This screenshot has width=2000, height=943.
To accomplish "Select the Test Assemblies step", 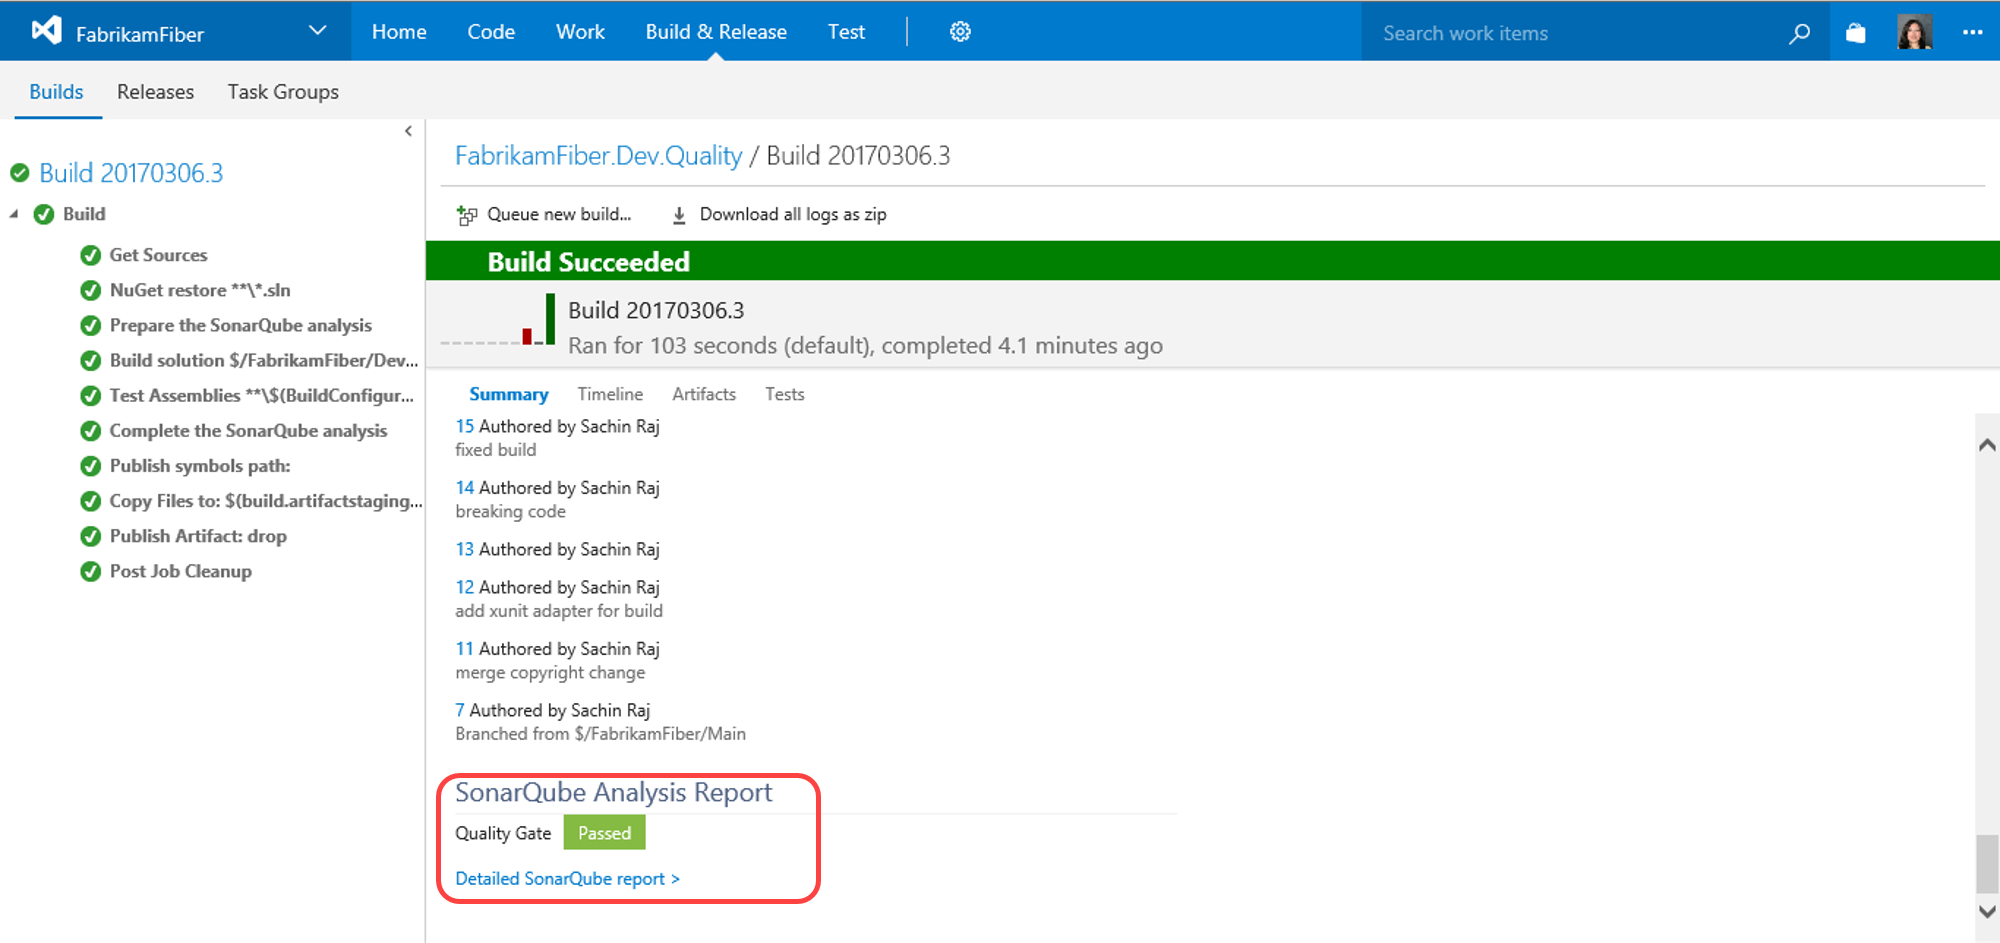I will pyautogui.click(x=261, y=395).
